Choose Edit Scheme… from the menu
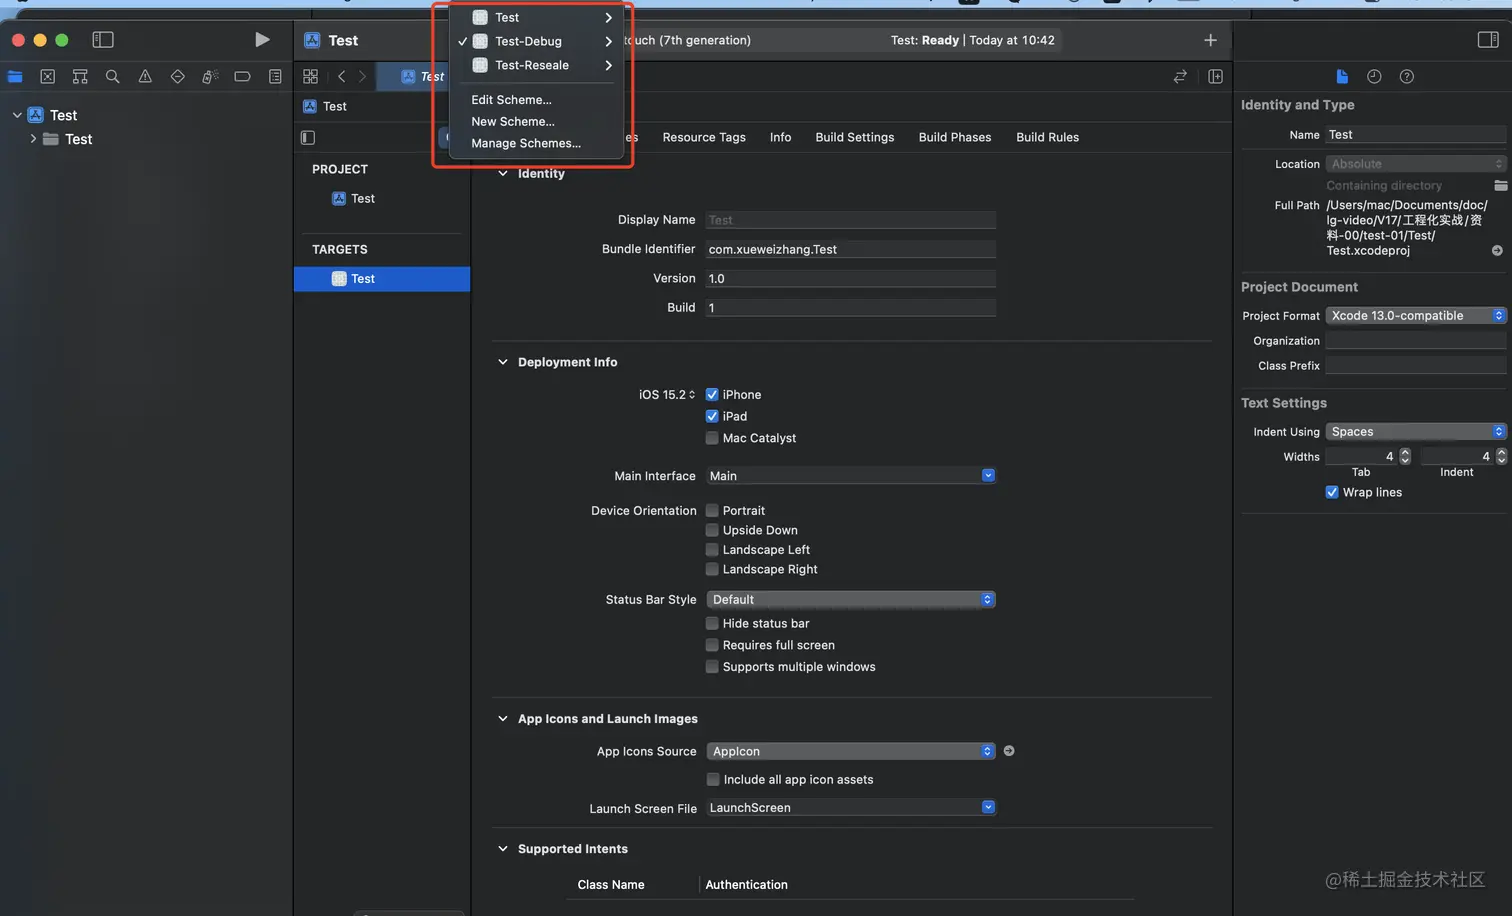 tap(535, 100)
